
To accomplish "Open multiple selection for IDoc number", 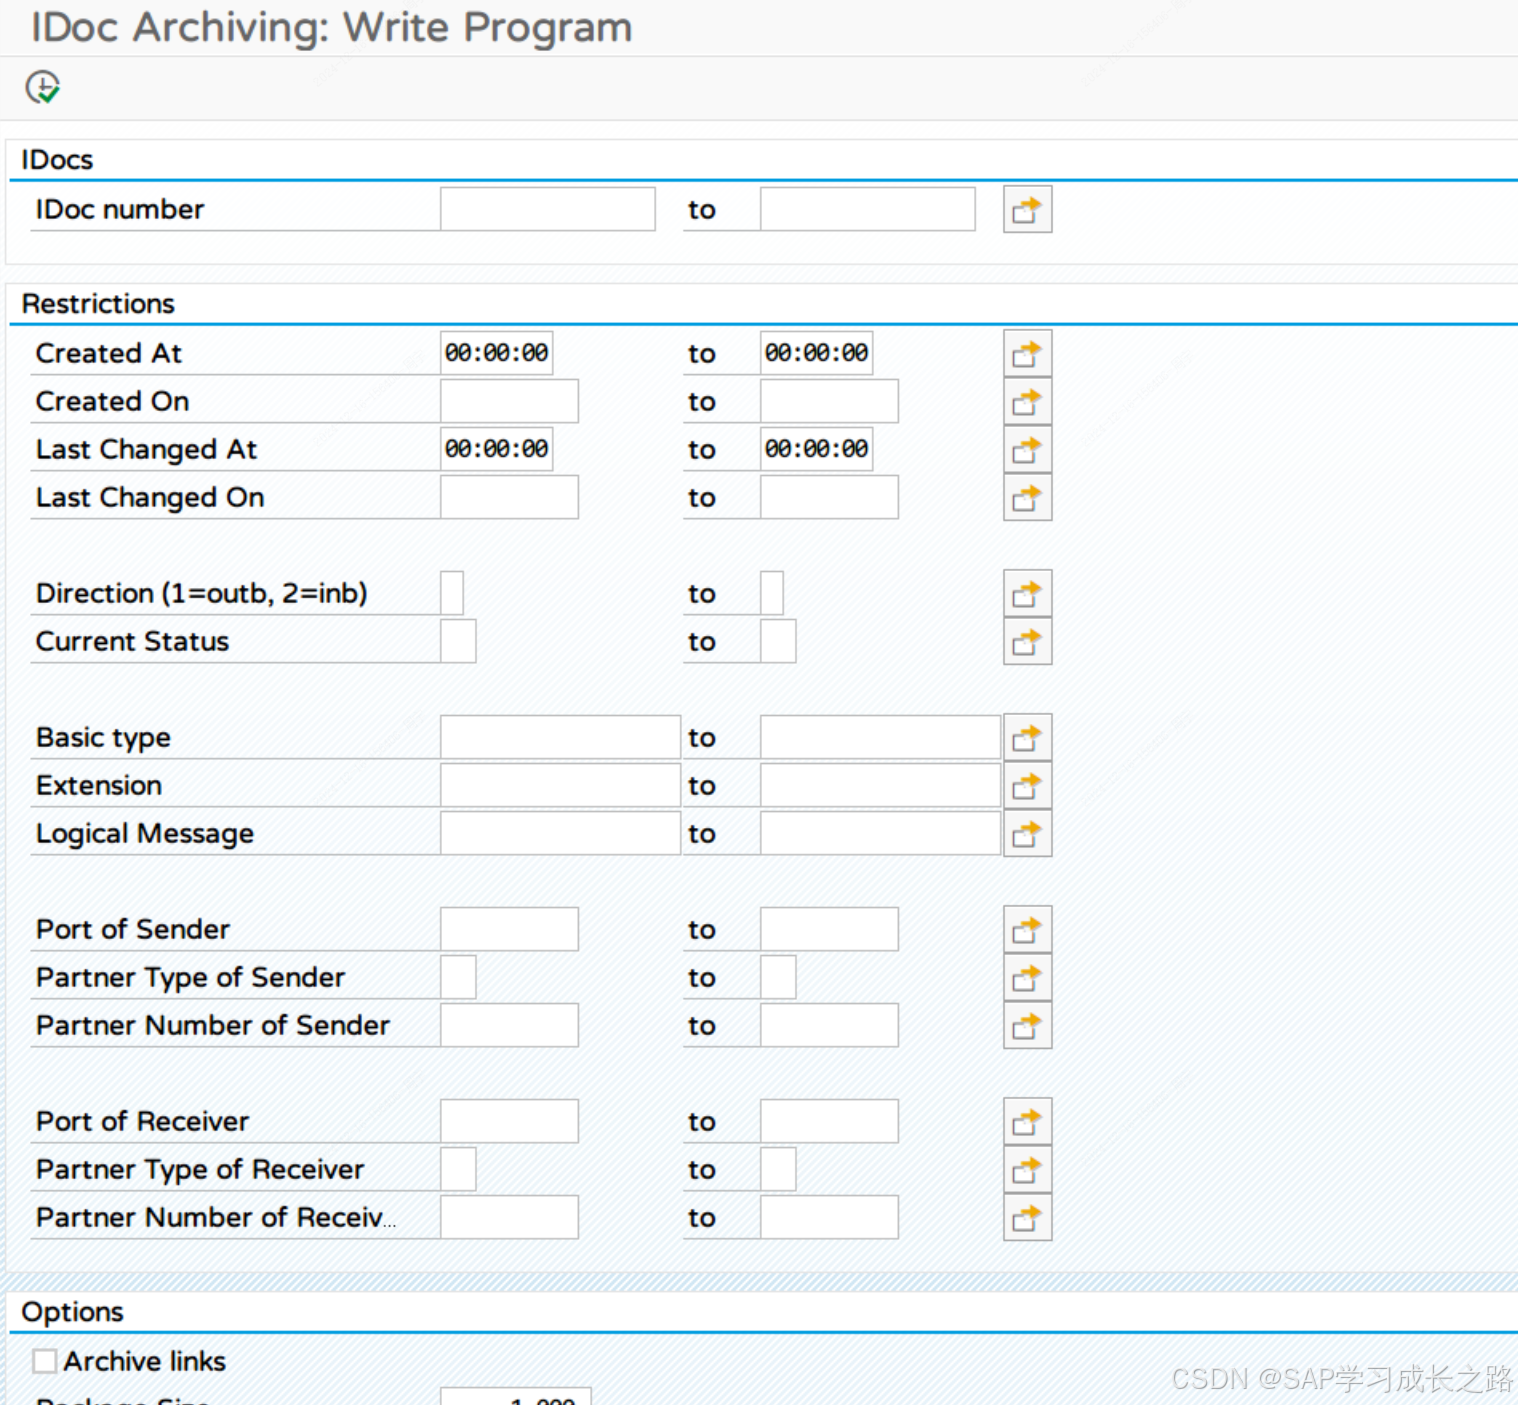I will coord(1027,209).
